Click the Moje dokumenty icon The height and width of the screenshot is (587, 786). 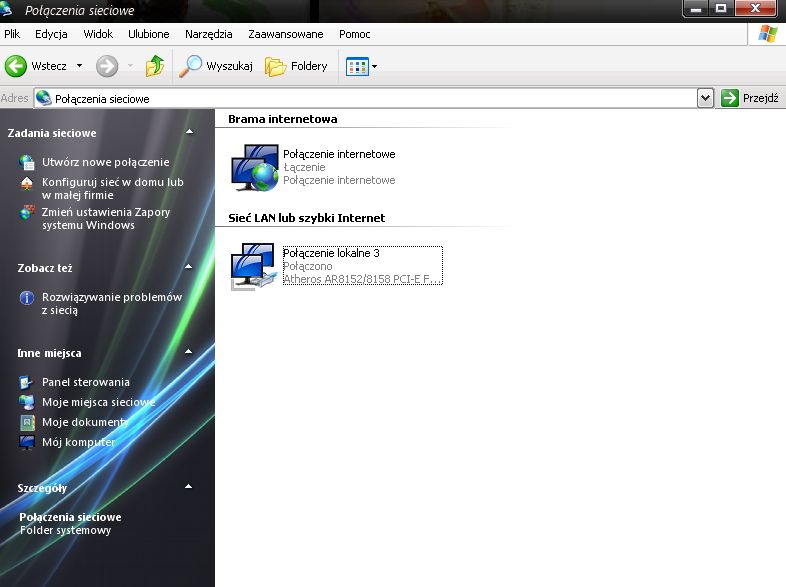click(27, 423)
